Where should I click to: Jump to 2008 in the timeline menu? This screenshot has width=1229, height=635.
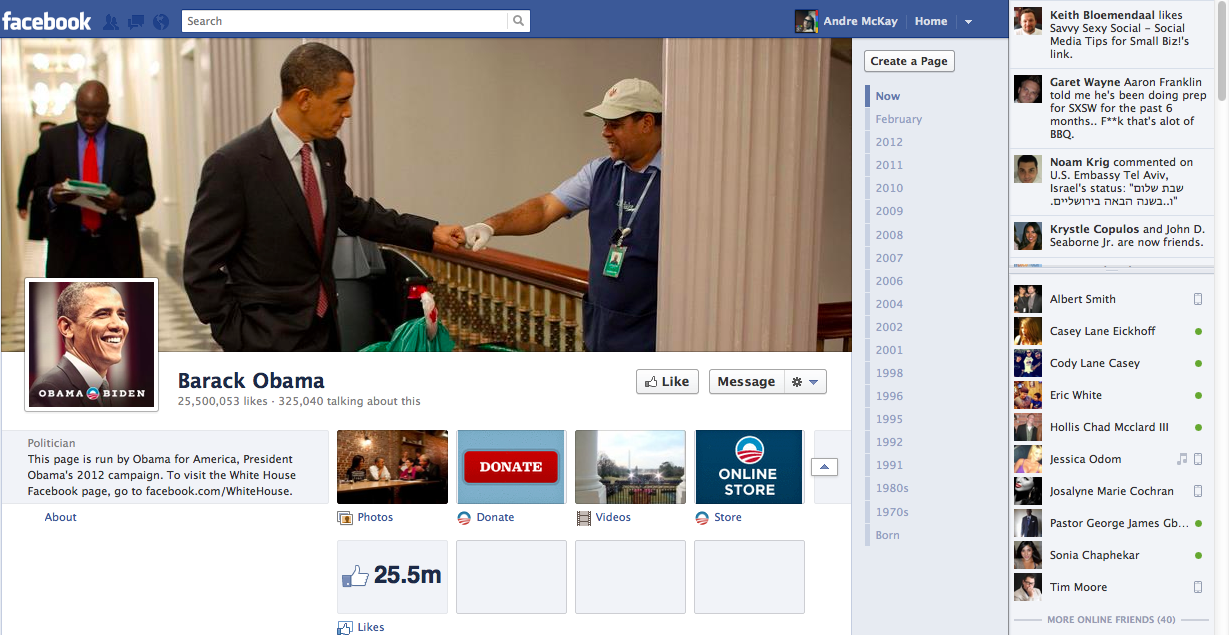888,234
